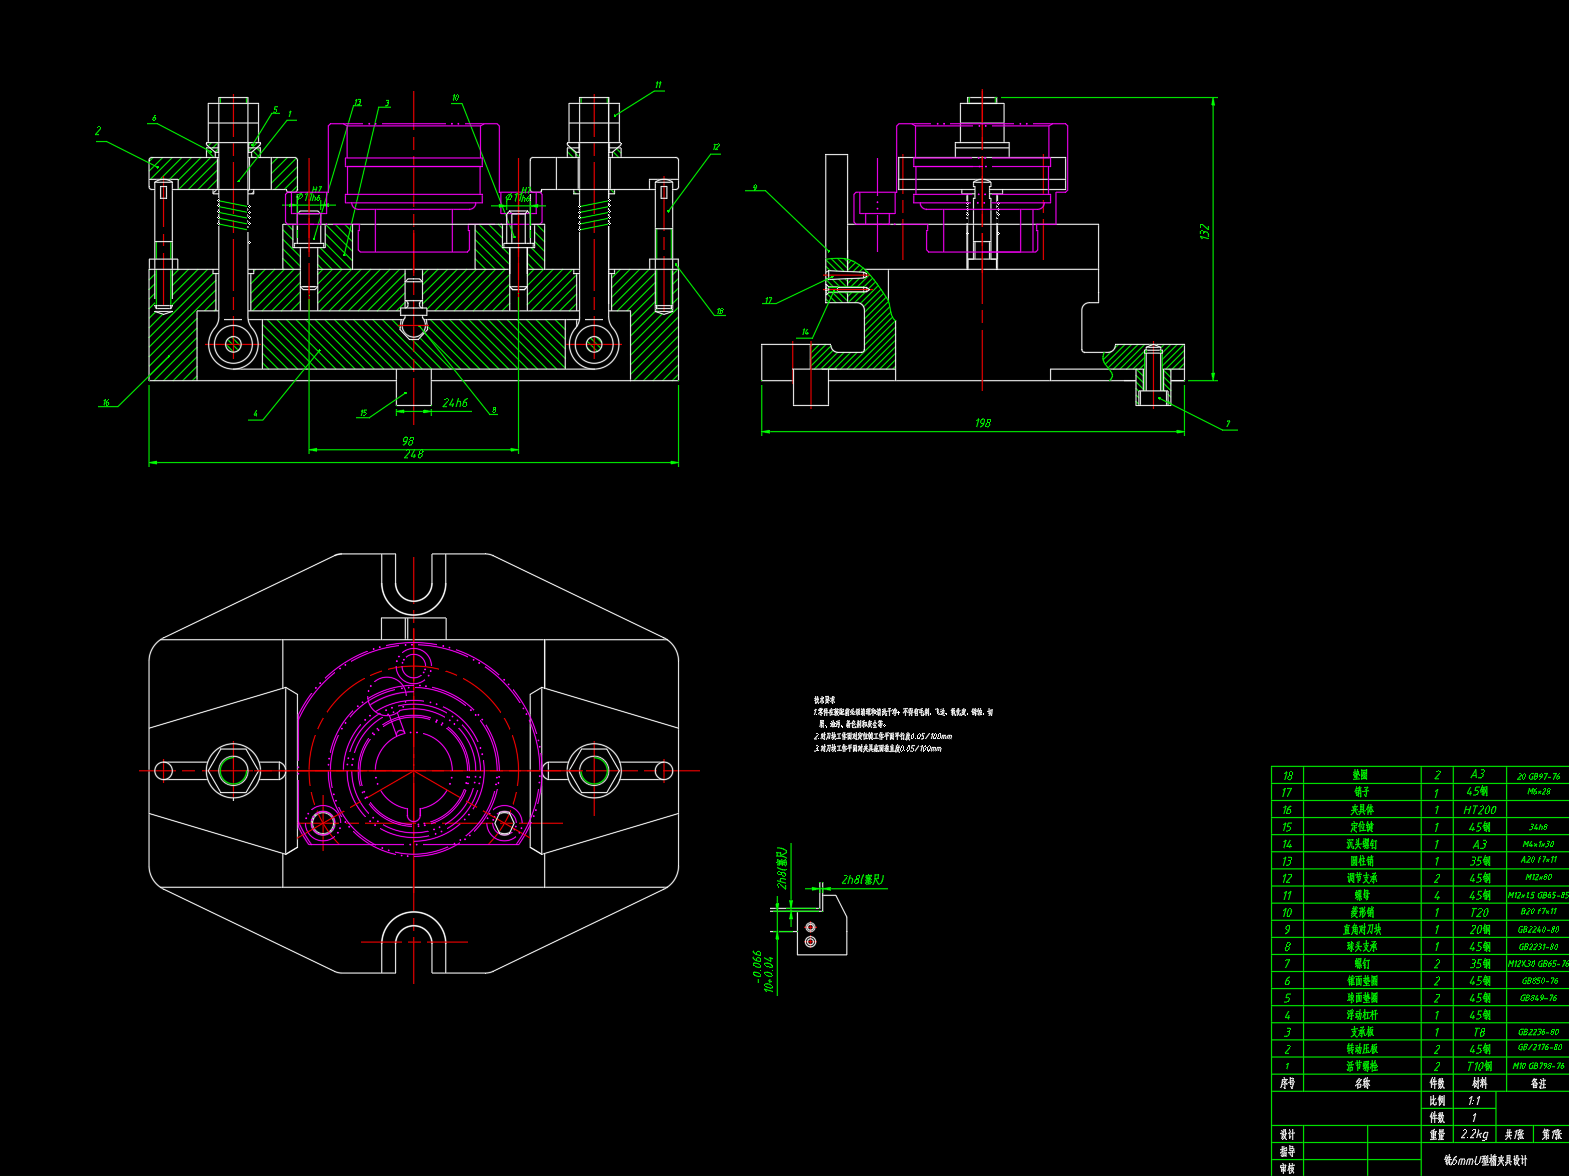Click the 铣6mmU型槽夹具设计 drawing title

[1485, 1161]
